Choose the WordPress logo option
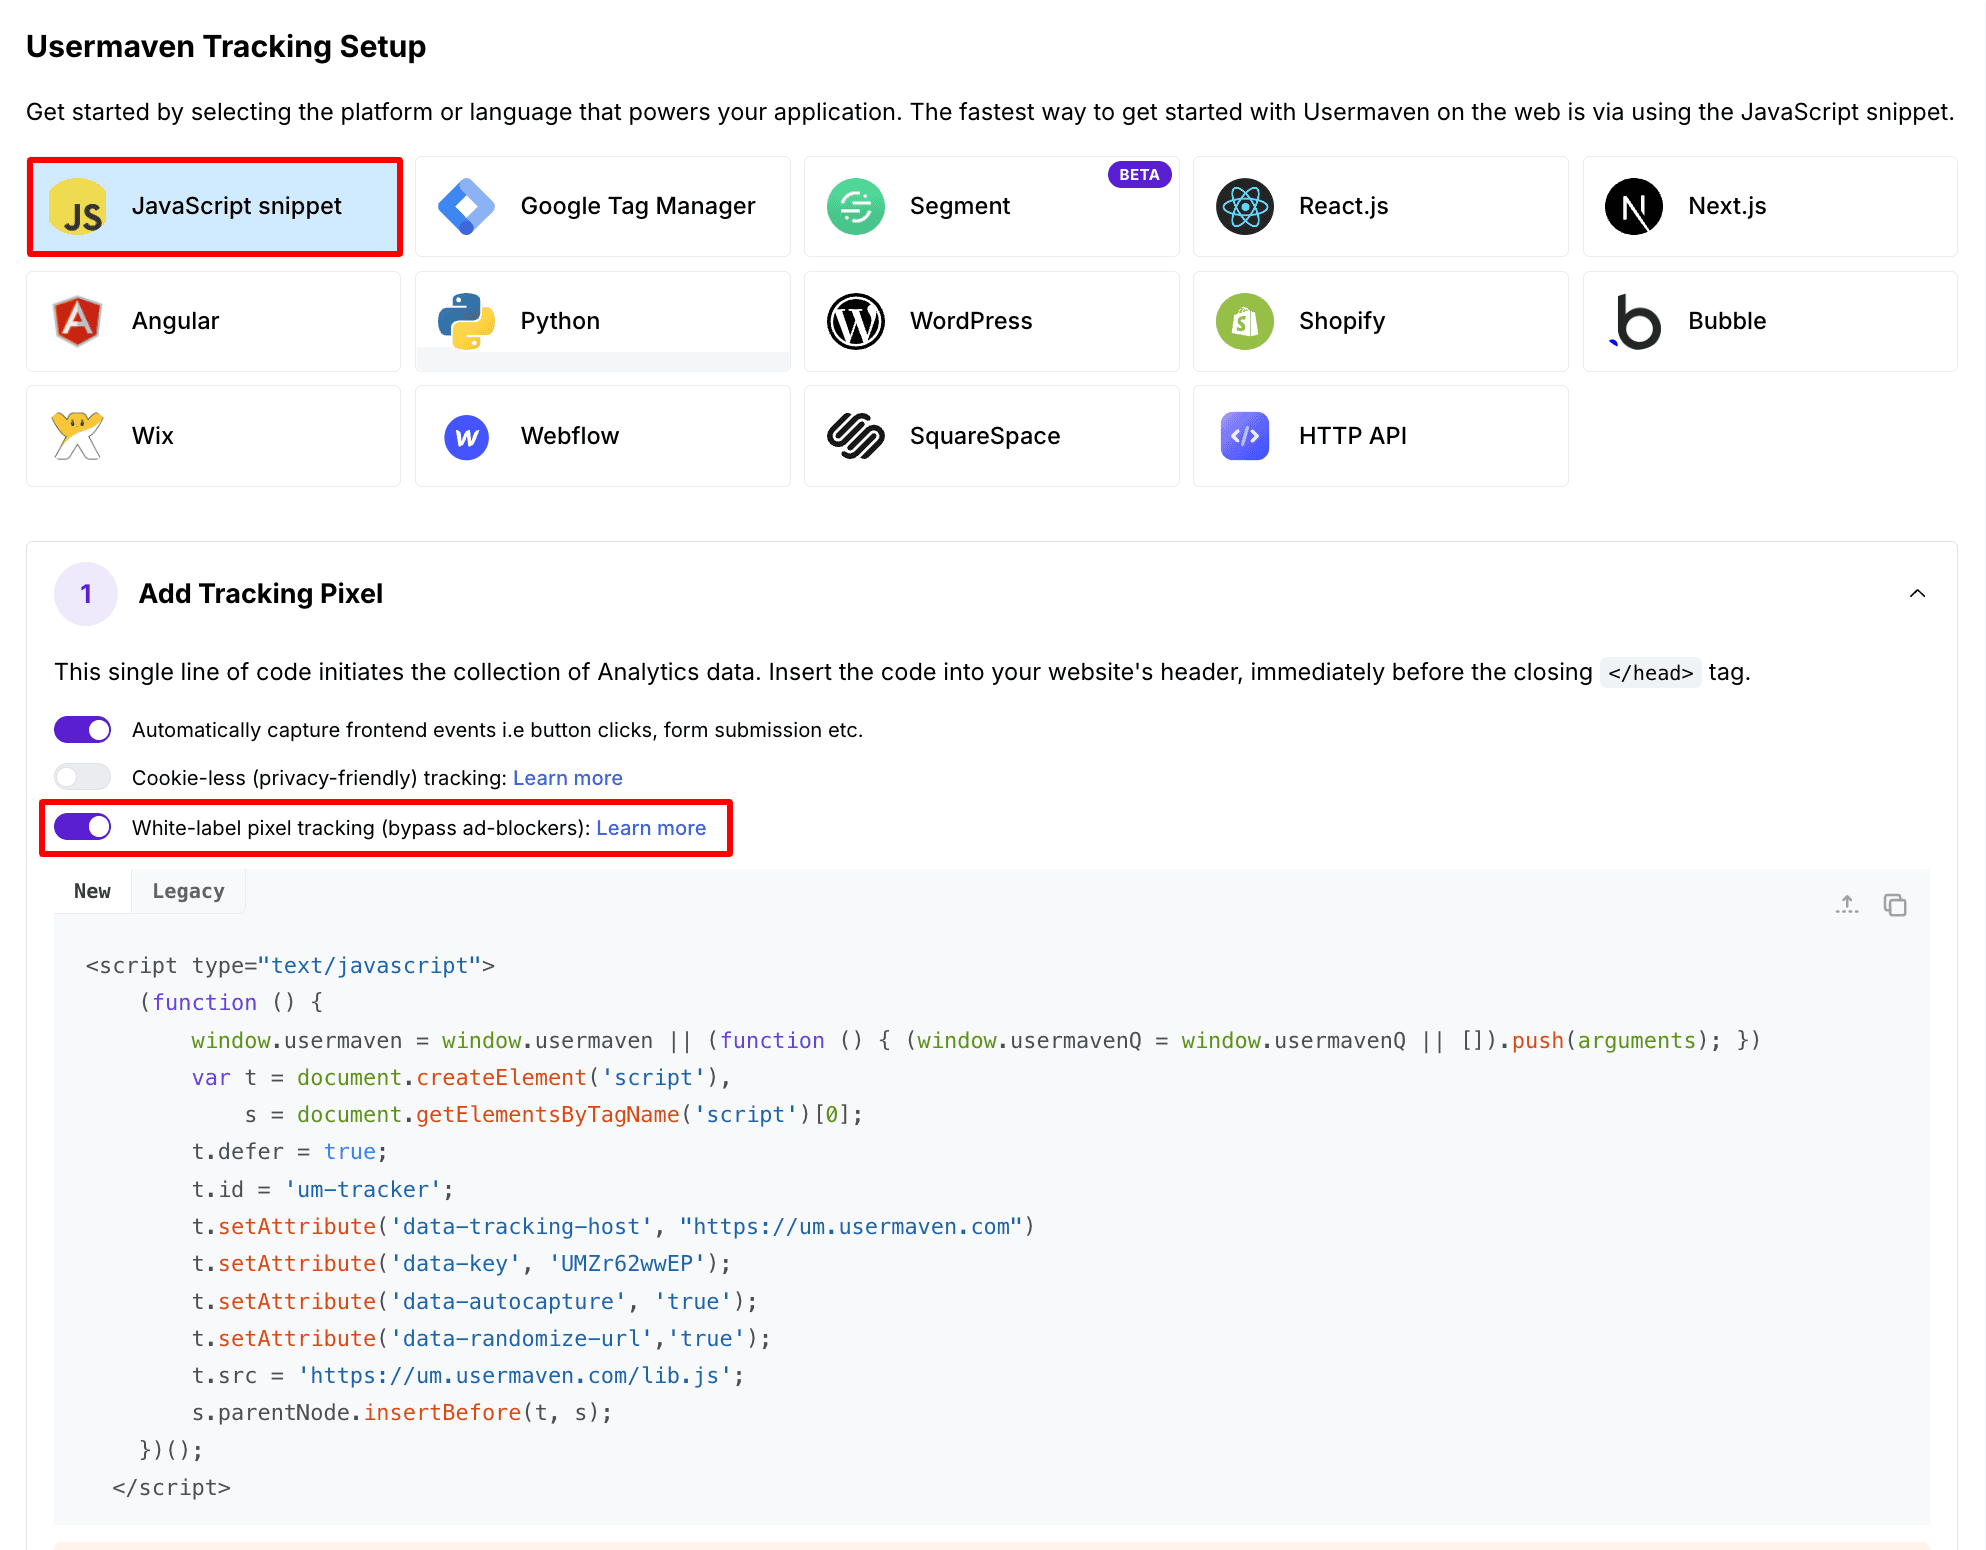The image size is (1986, 1550). click(x=856, y=322)
